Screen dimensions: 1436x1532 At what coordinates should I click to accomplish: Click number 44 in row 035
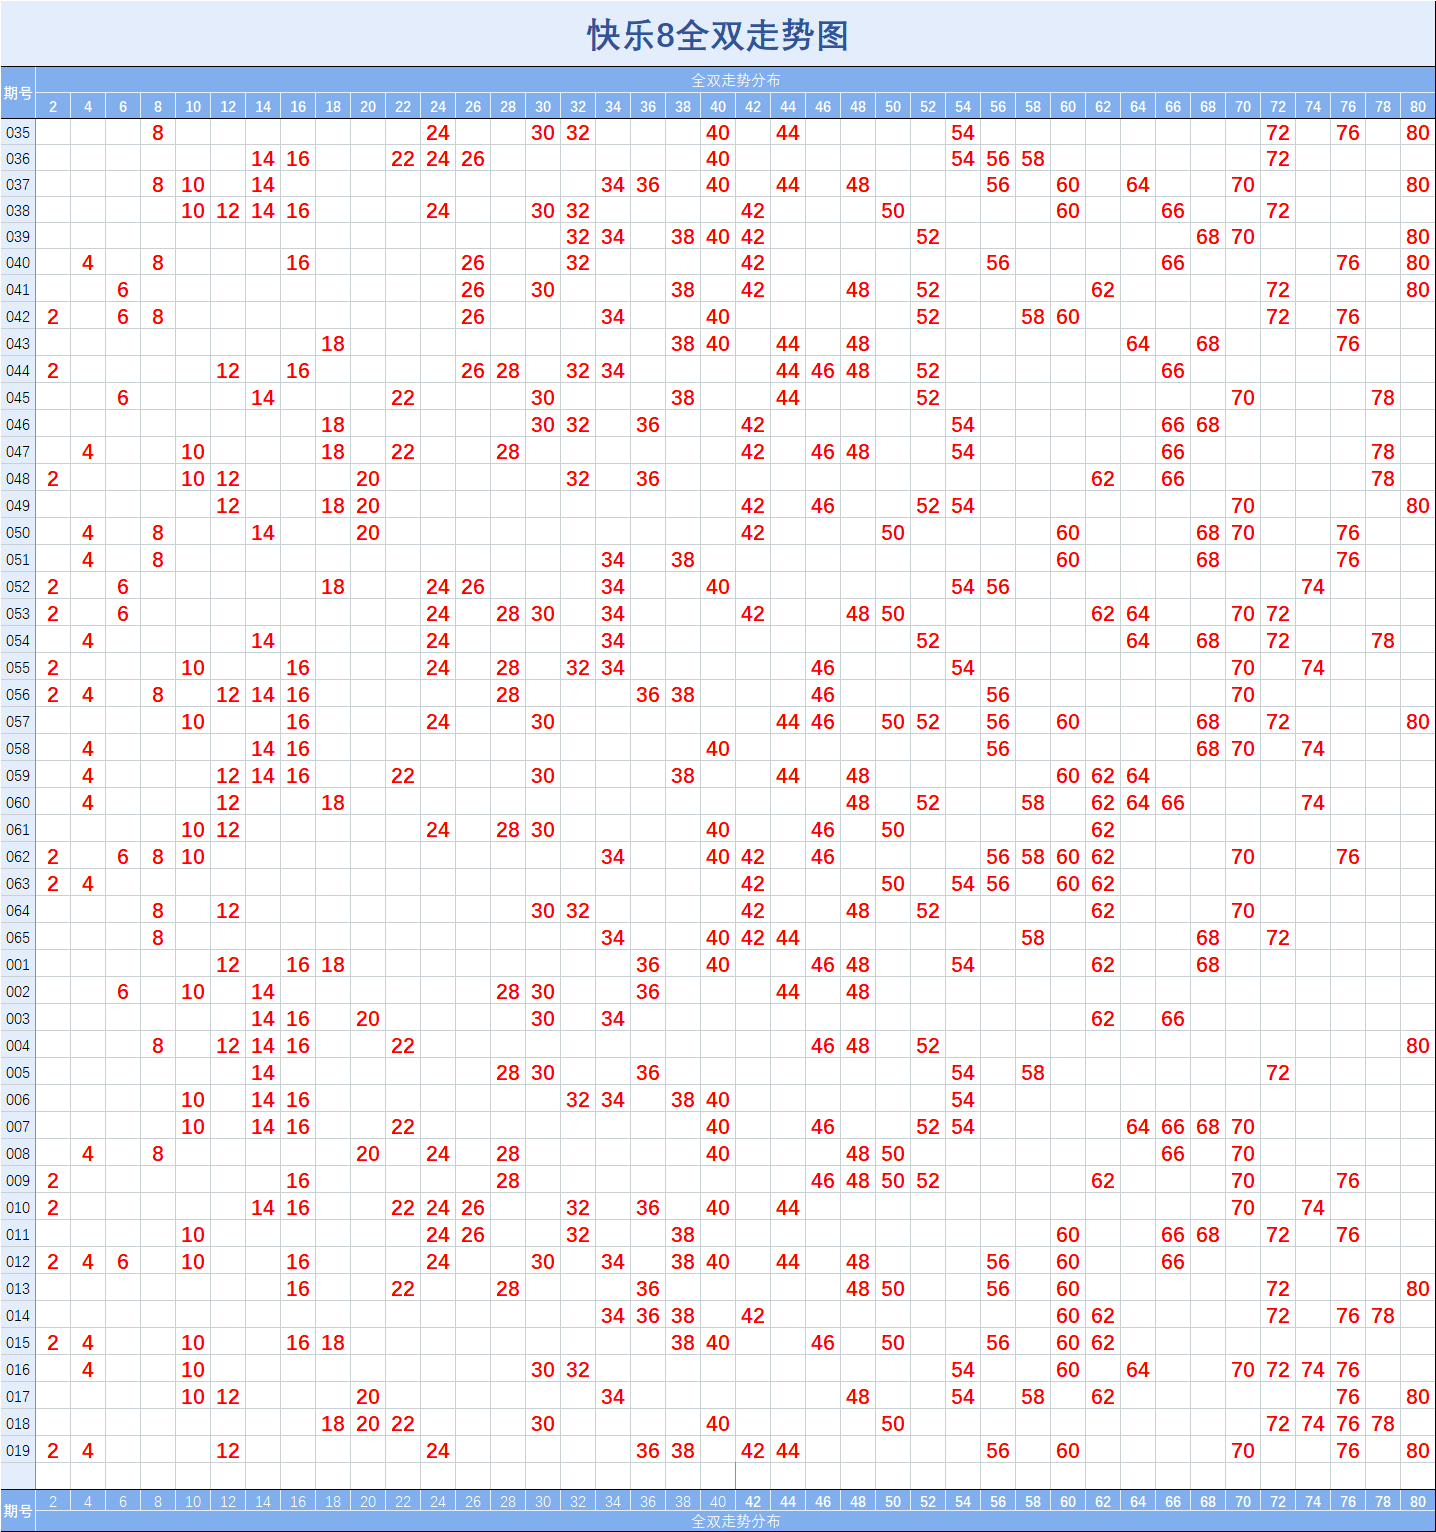coord(788,132)
